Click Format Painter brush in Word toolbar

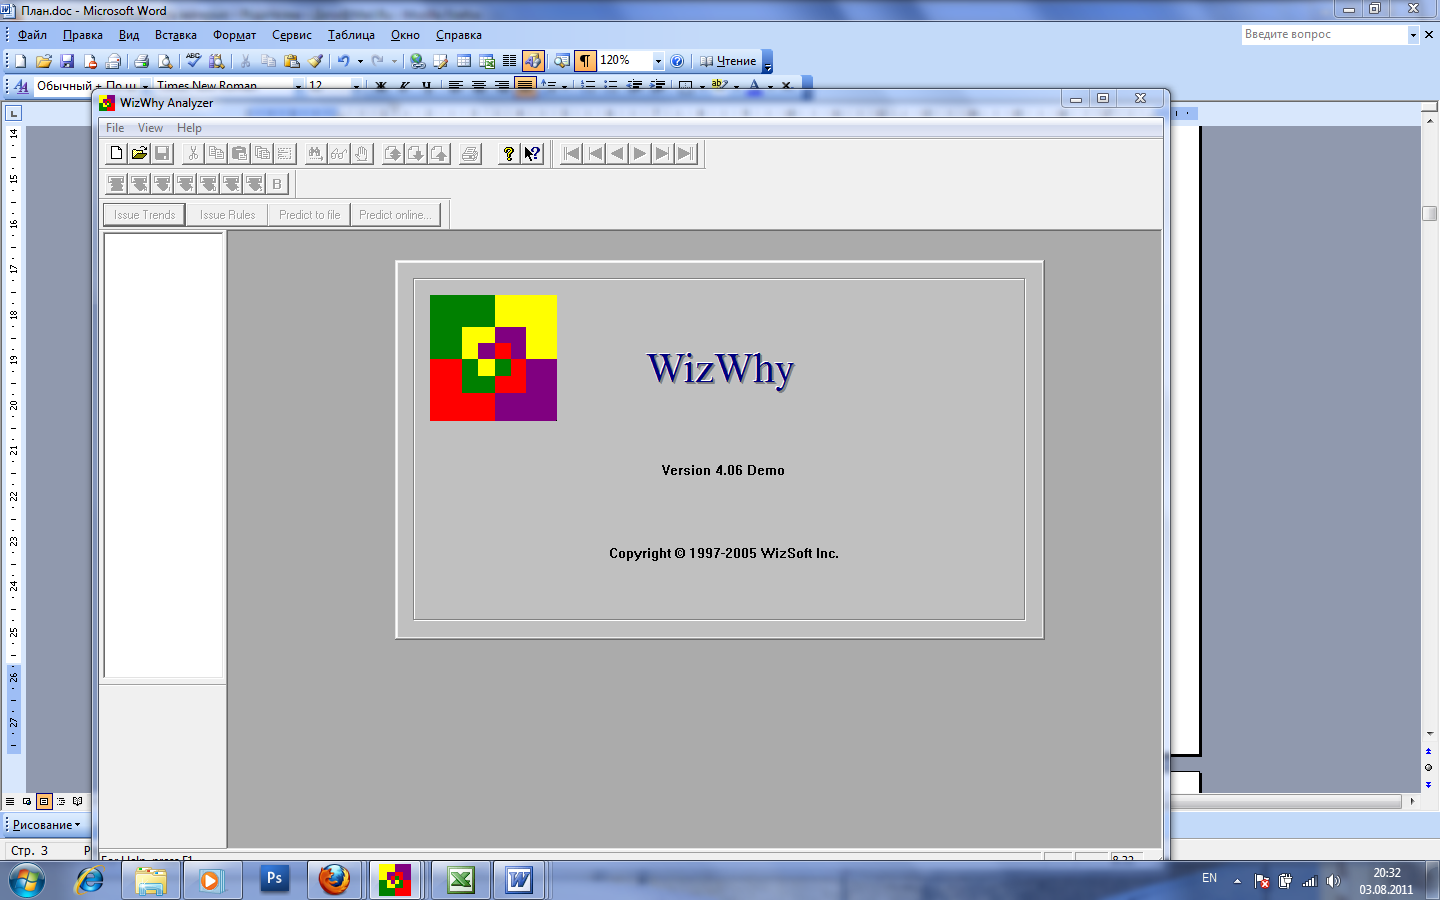pos(315,61)
